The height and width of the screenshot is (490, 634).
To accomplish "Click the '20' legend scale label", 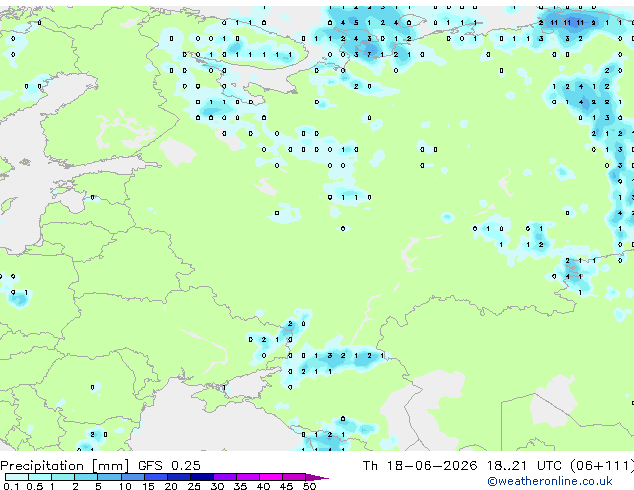I will pyautogui.click(x=171, y=486).
